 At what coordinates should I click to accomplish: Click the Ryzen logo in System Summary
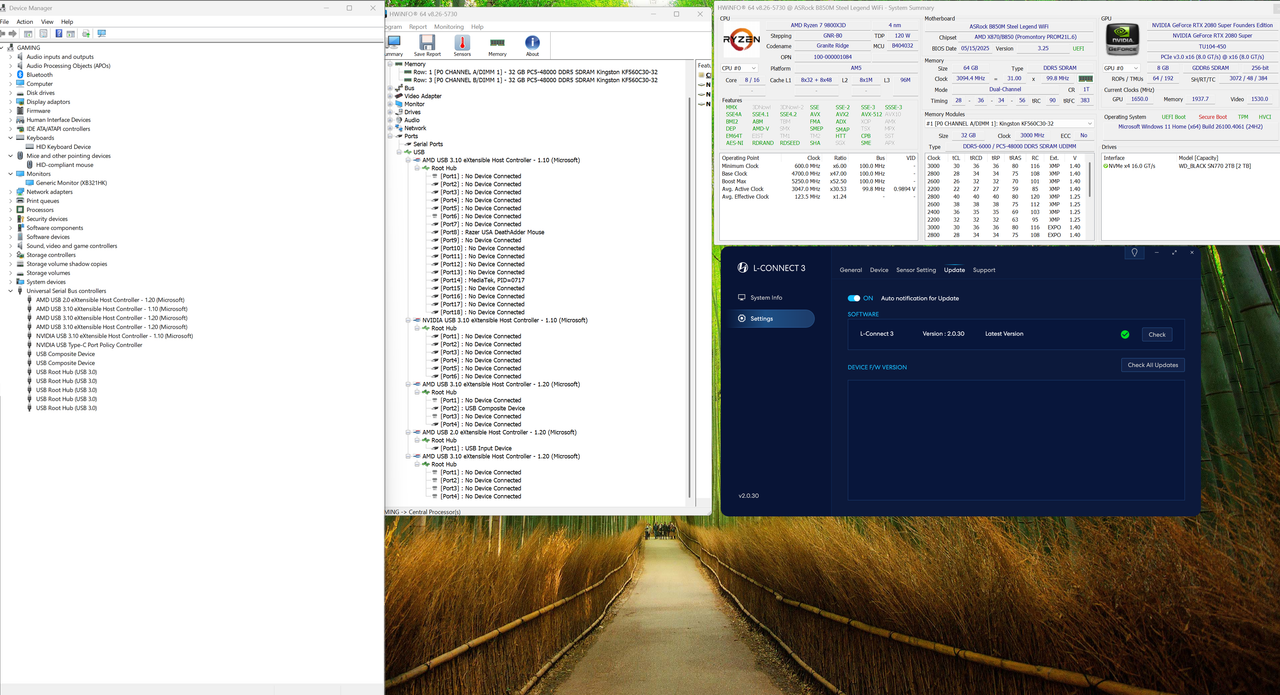point(741,39)
